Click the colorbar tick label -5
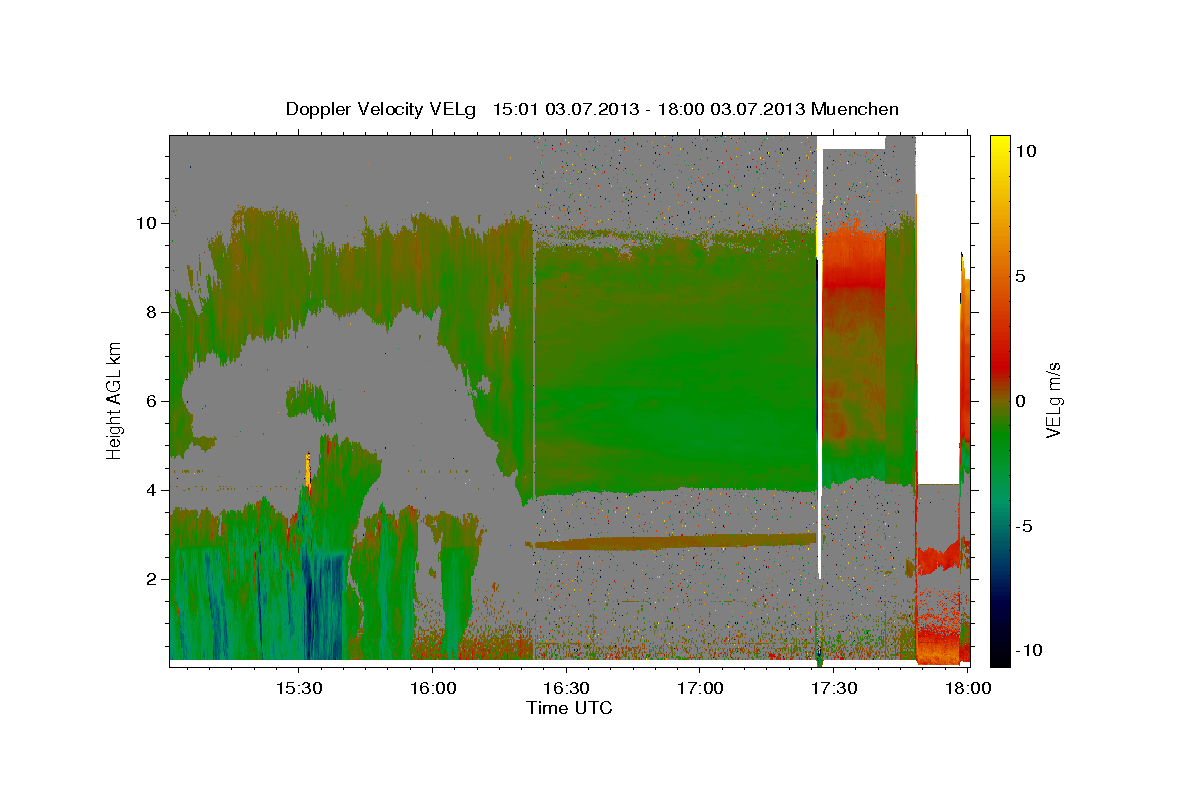This screenshot has width=1200, height=800. point(1025,526)
